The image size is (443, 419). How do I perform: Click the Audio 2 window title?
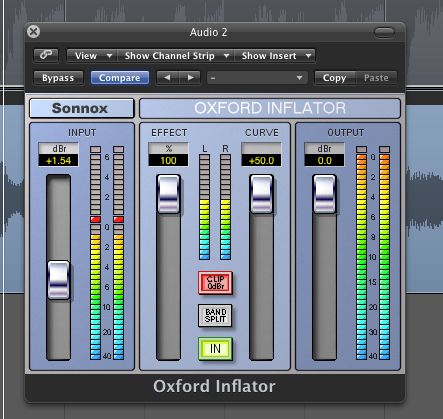pos(209,32)
